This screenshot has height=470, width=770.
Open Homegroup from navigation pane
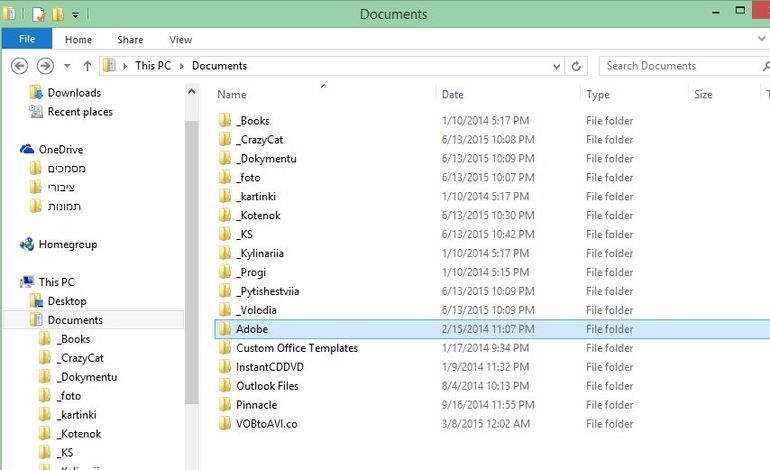pos(67,244)
